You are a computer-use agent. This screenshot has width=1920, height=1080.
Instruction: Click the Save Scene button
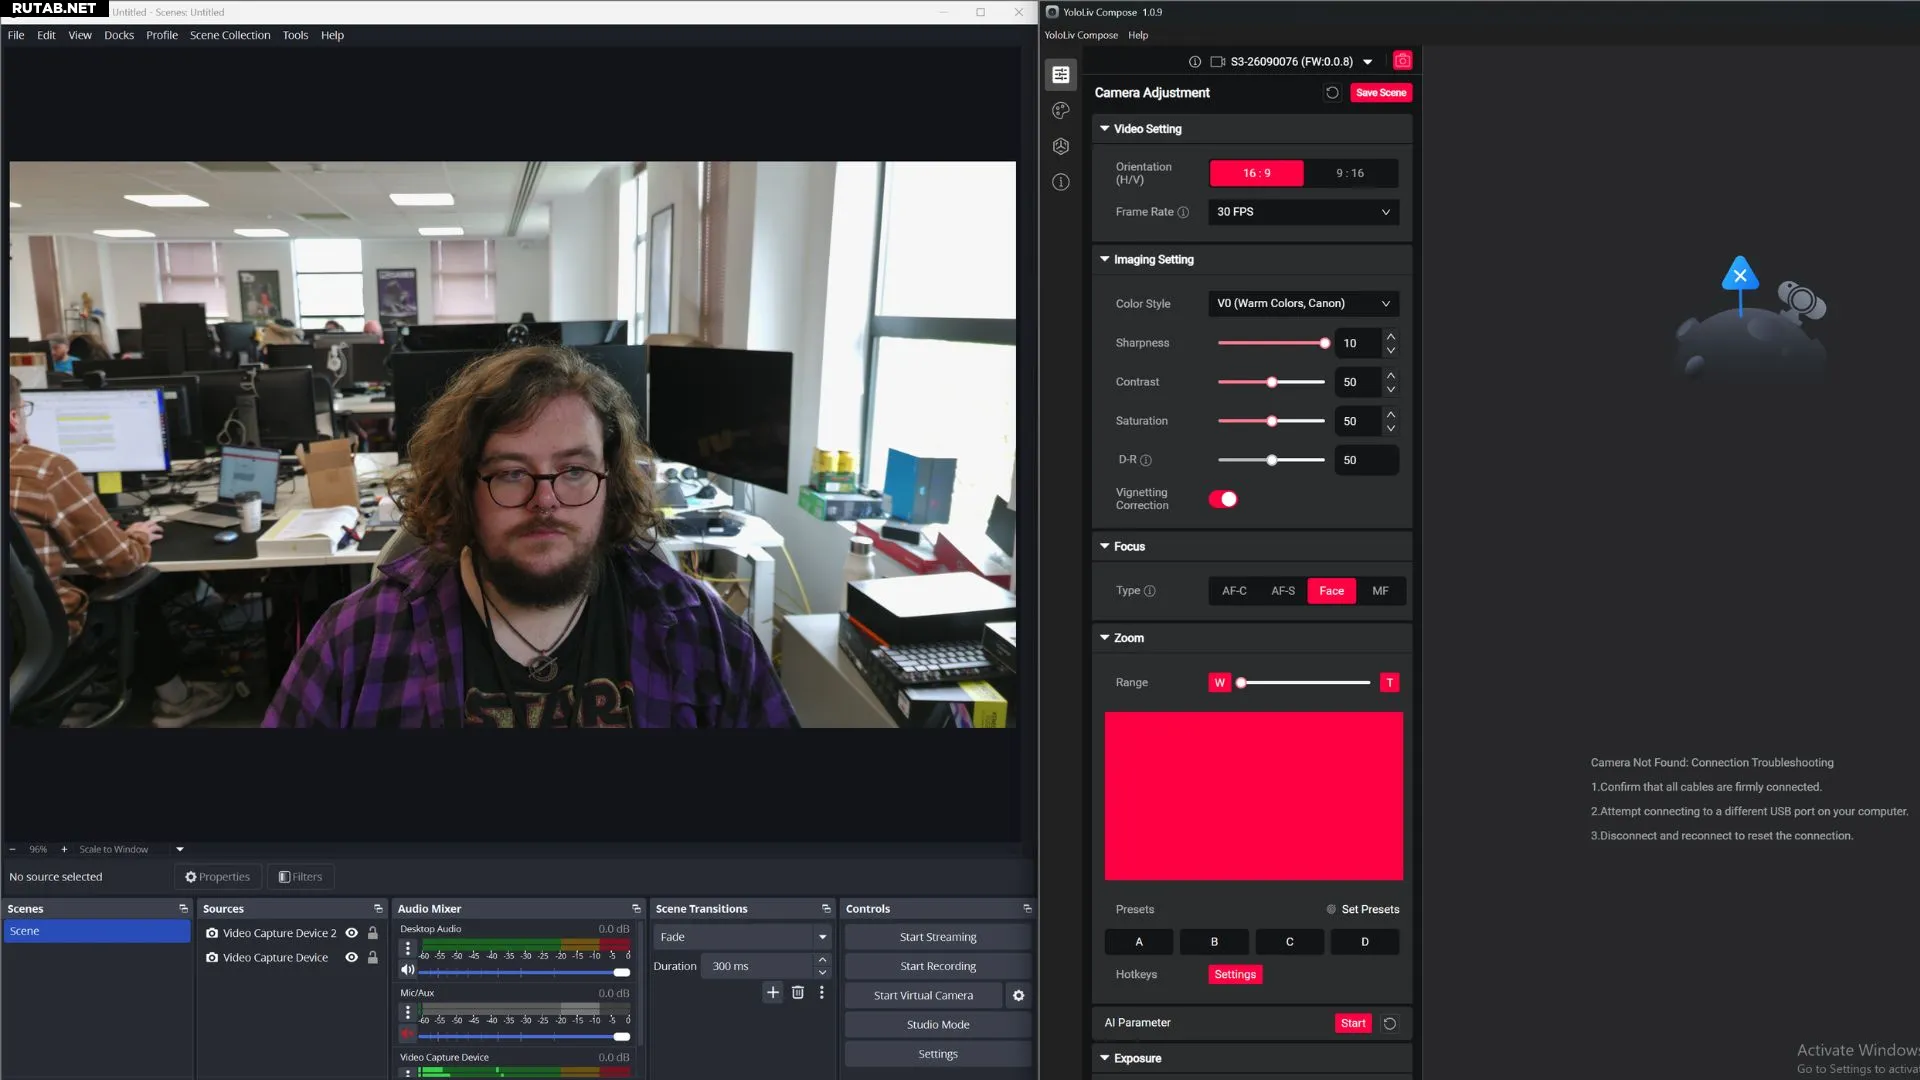tap(1380, 93)
